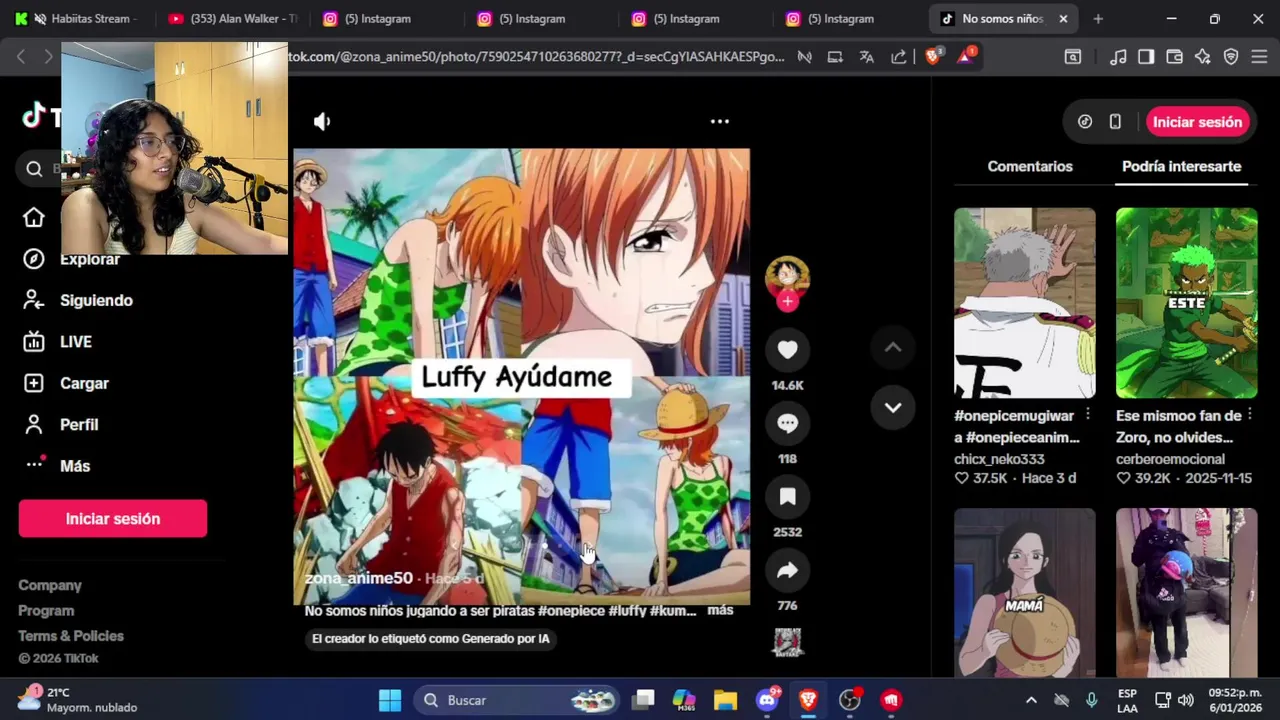The width and height of the screenshot is (1280, 720).
Task: Open taskbar clock 09:52 p.m.
Action: pyautogui.click(x=1234, y=700)
